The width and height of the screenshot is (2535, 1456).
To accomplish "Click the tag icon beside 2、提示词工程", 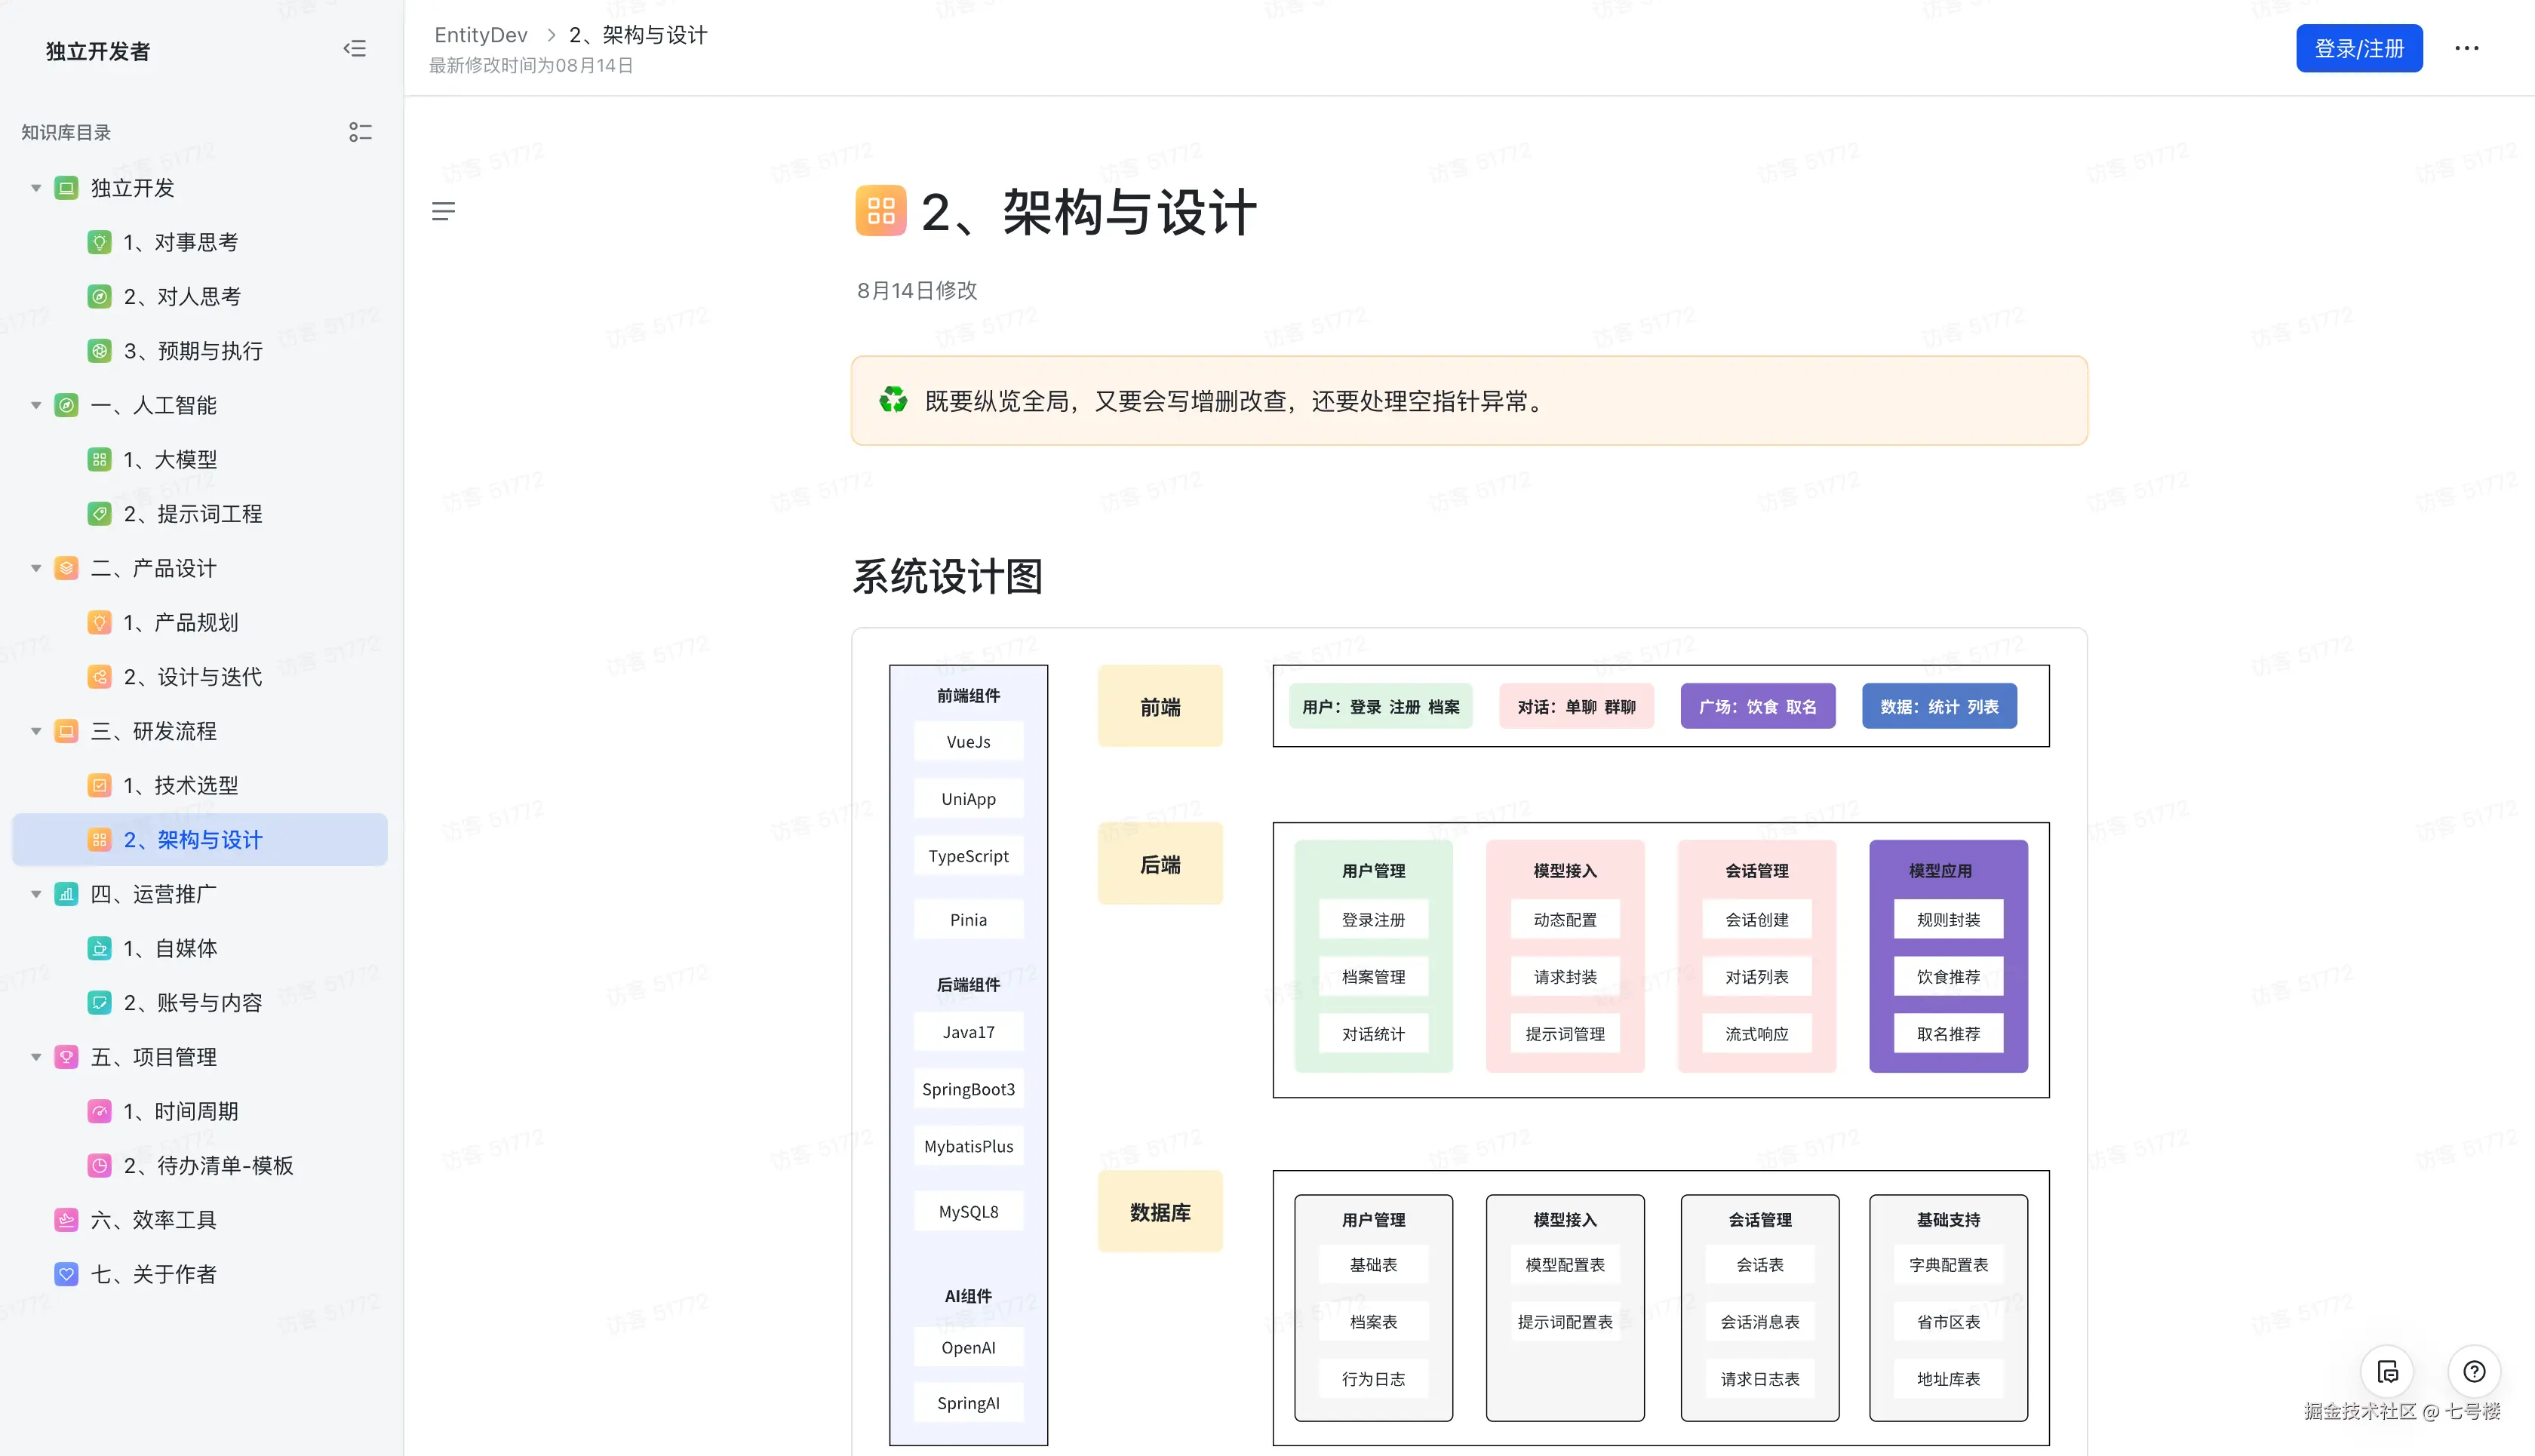I will (x=100, y=514).
